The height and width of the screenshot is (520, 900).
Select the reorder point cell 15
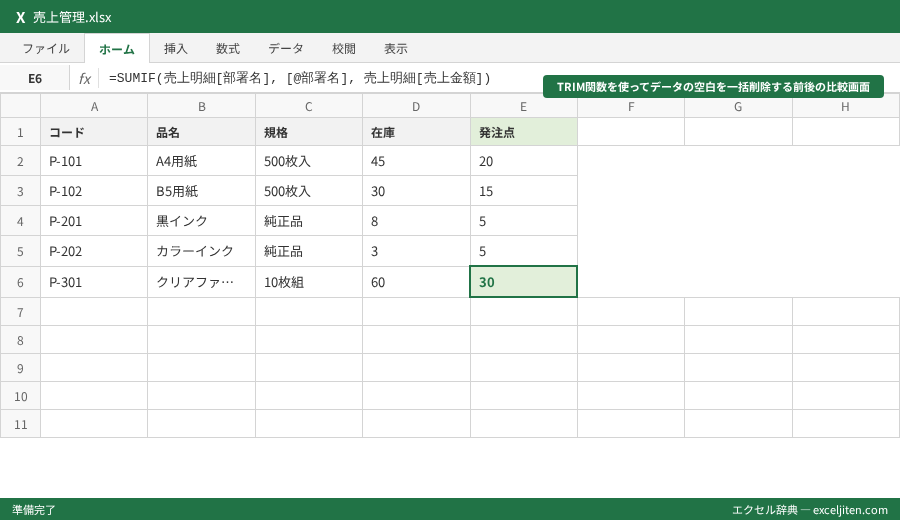point(523,191)
